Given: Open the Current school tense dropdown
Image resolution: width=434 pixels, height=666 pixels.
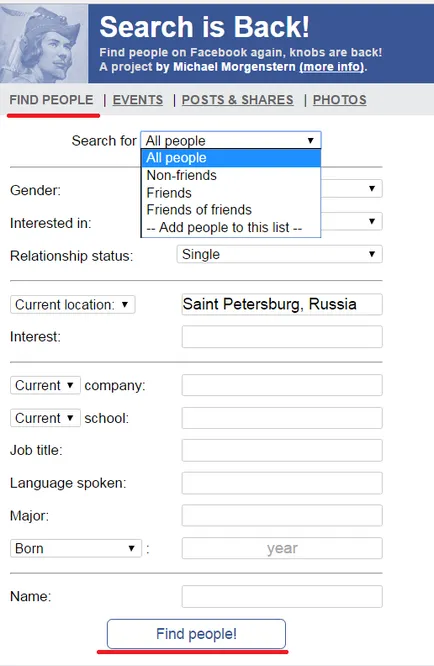Looking at the screenshot, I should [45, 418].
